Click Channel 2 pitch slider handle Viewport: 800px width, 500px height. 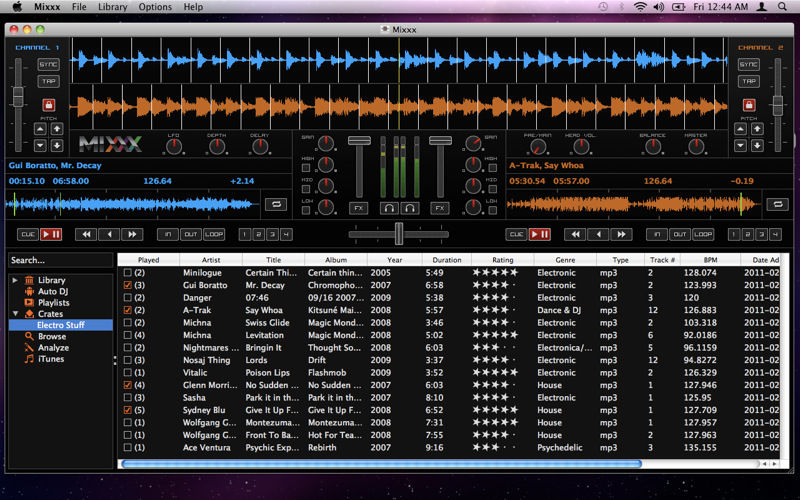pos(778,106)
